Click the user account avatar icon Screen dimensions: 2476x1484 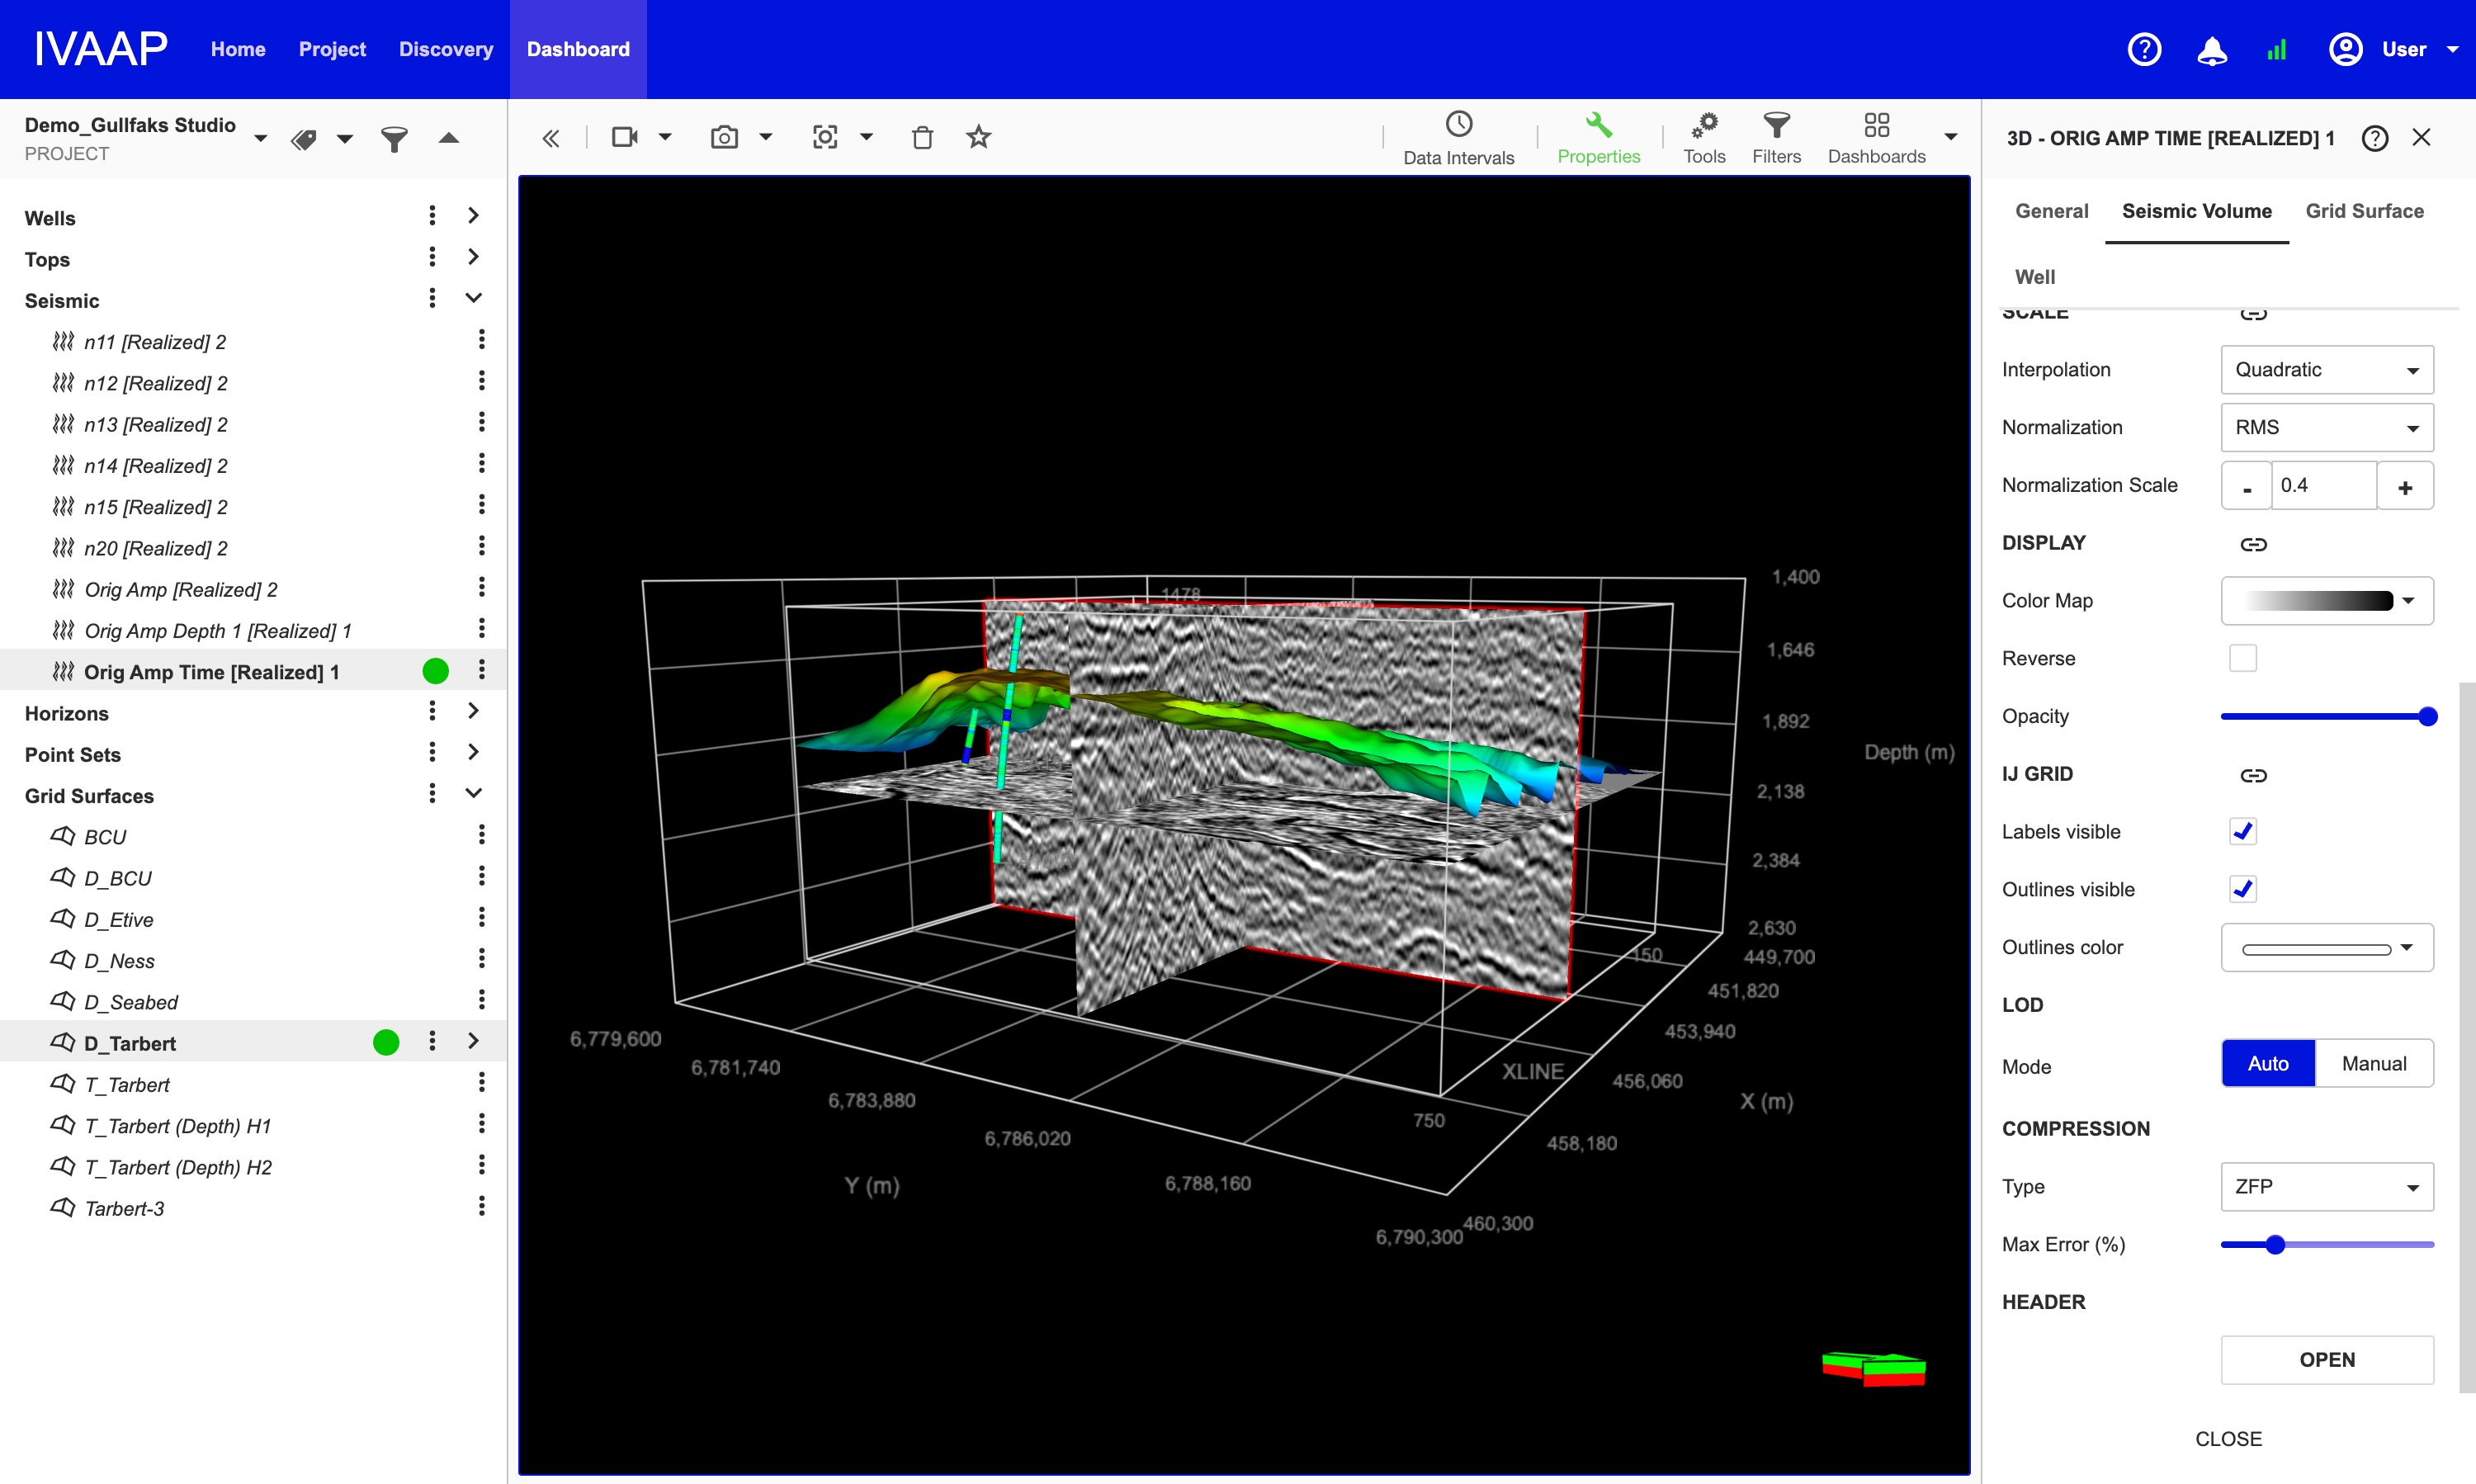[2345, 49]
